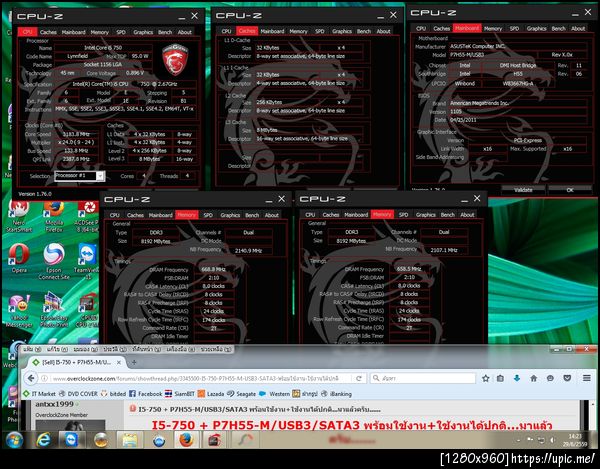This screenshot has height=469, width=600.
Task: Open the Processor #1 selection dropdown
Action: (80, 176)
